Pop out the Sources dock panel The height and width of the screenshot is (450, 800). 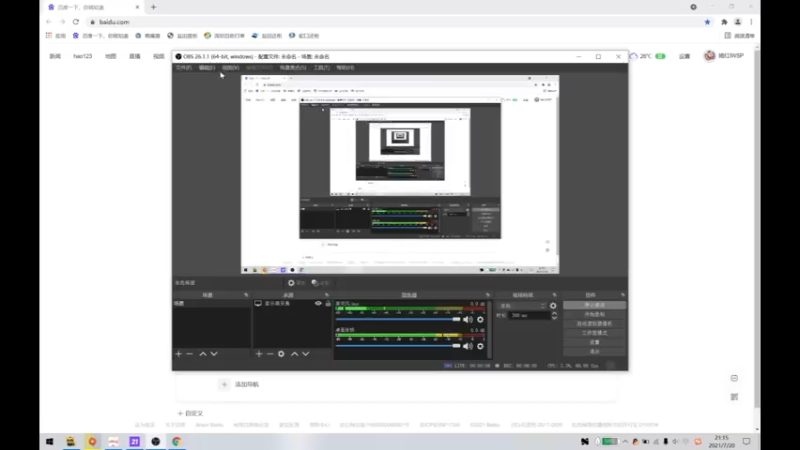327,295
